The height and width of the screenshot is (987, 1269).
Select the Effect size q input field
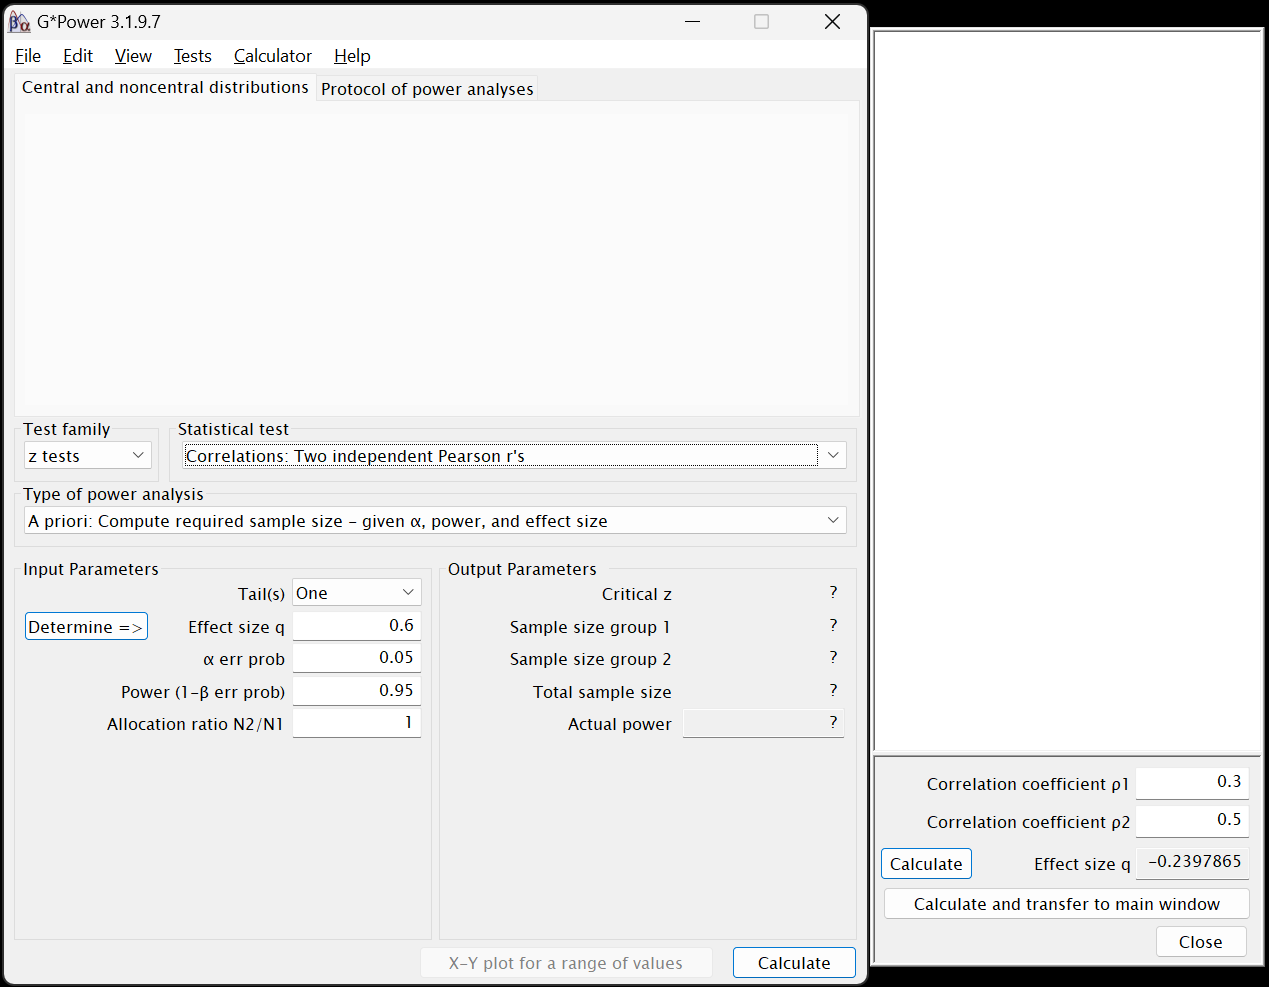pos(357,626)
